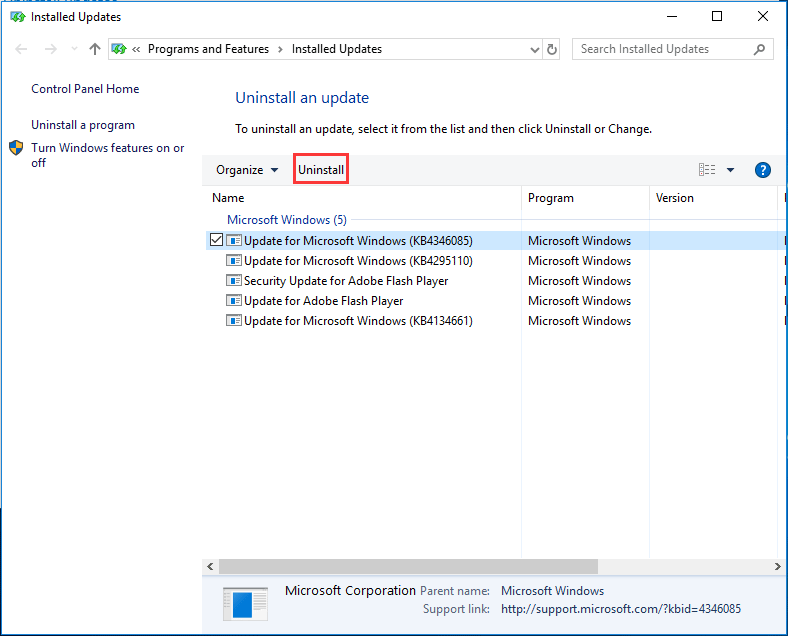The width and height of the screenshot is (788, 636).
Task: Close the Installed Updates window
Action: 762,17
